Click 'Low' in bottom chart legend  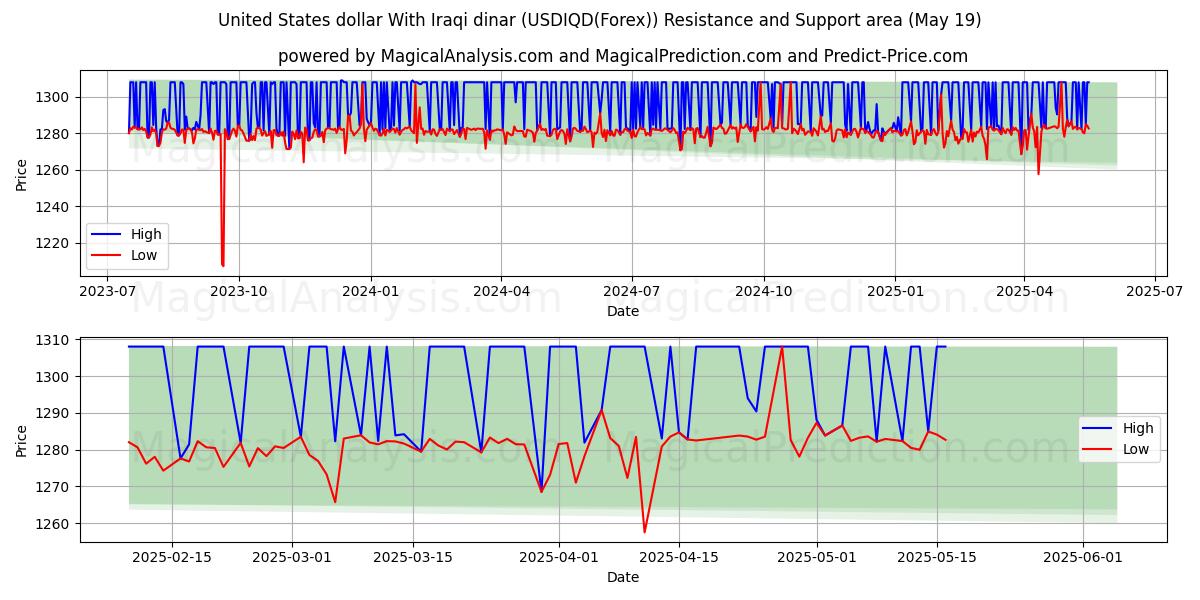(1136, 449)
